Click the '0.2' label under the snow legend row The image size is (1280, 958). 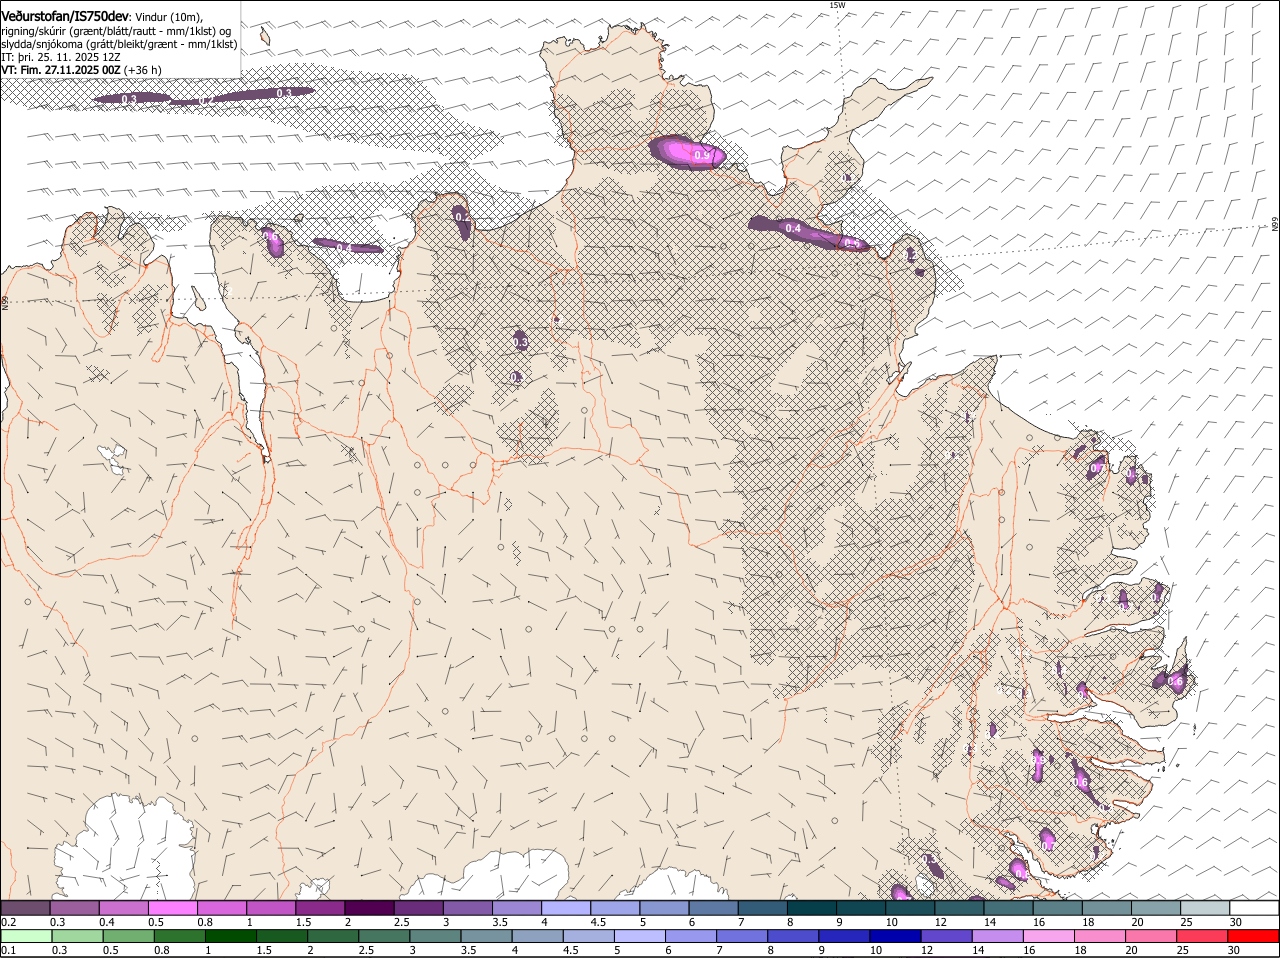click(x=8, y=922)
